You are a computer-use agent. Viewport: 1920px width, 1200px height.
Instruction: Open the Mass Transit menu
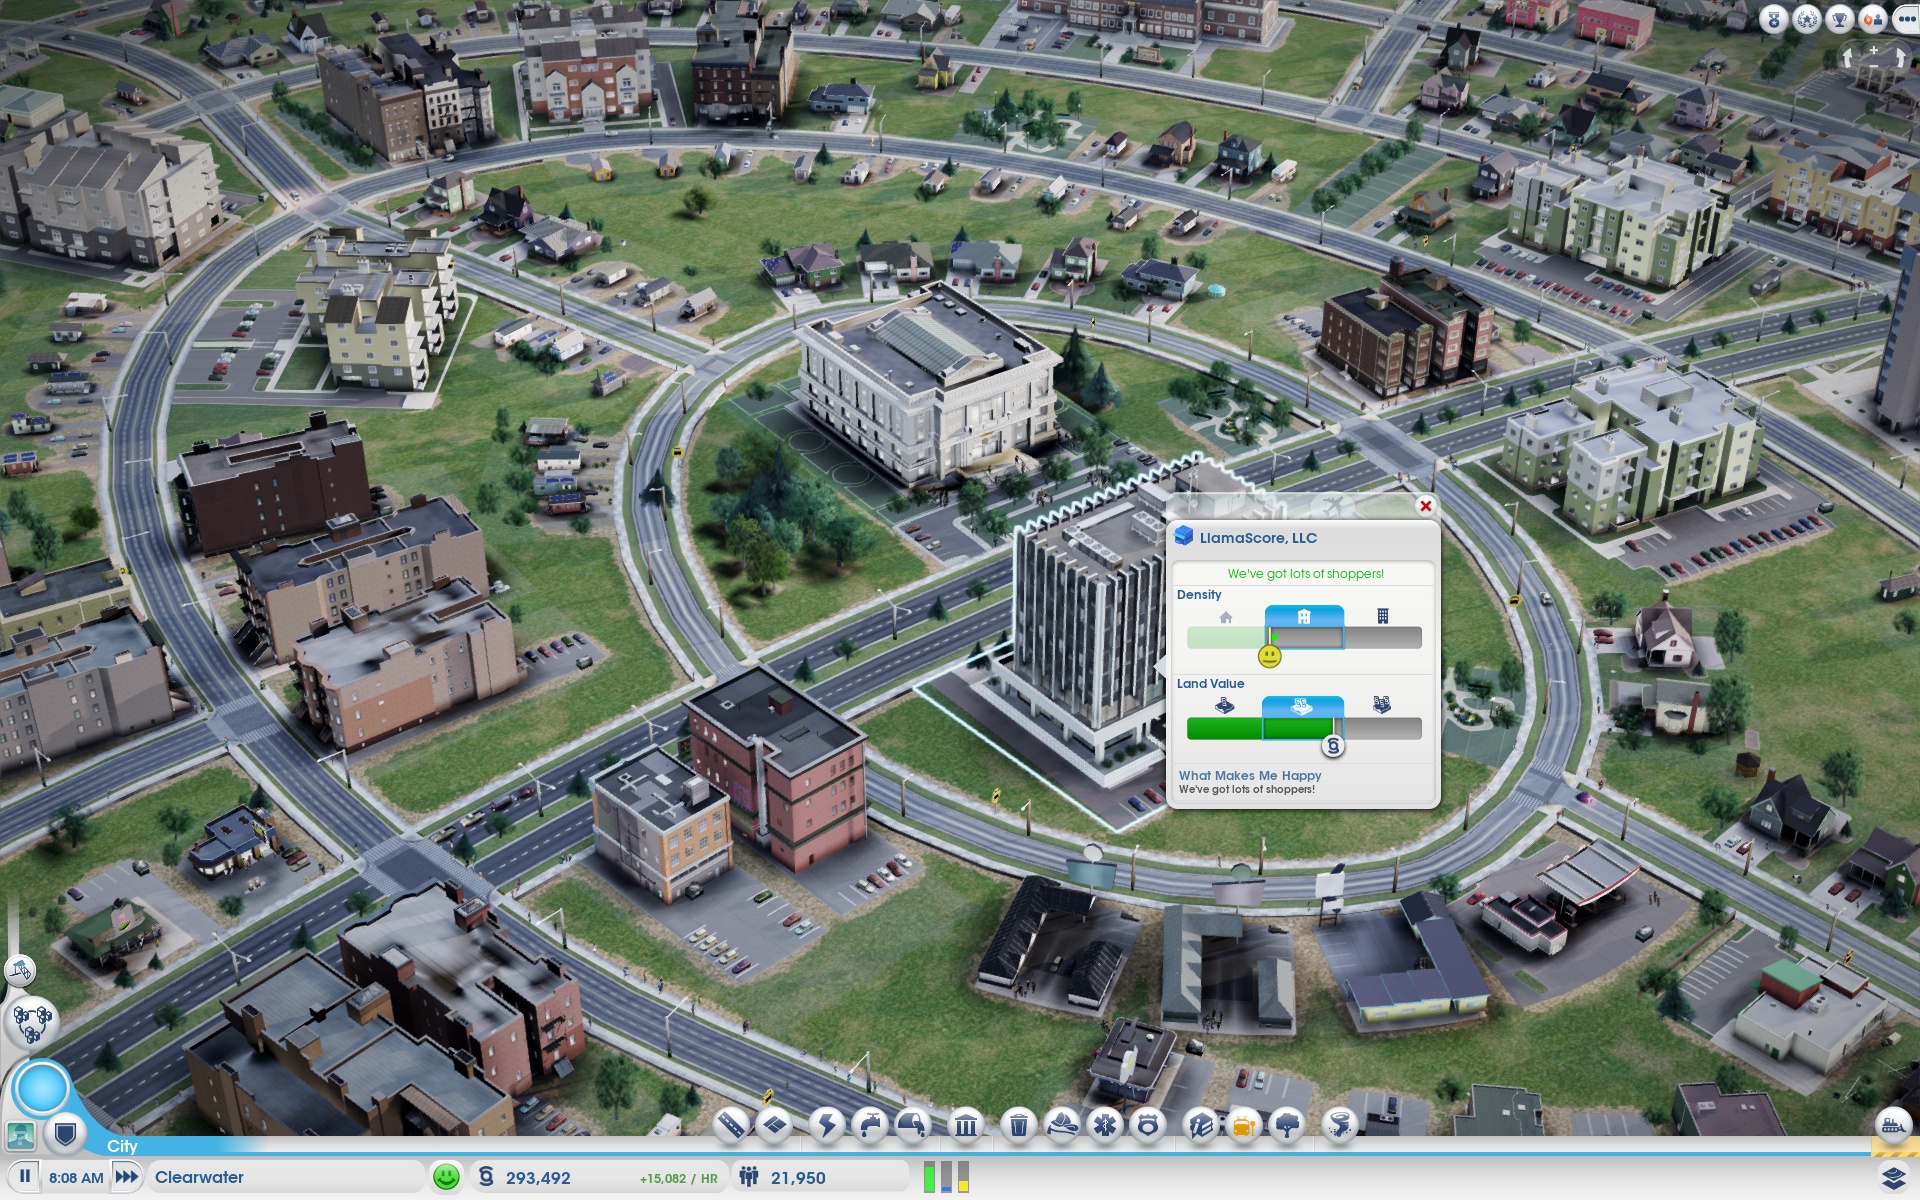1243,1125
